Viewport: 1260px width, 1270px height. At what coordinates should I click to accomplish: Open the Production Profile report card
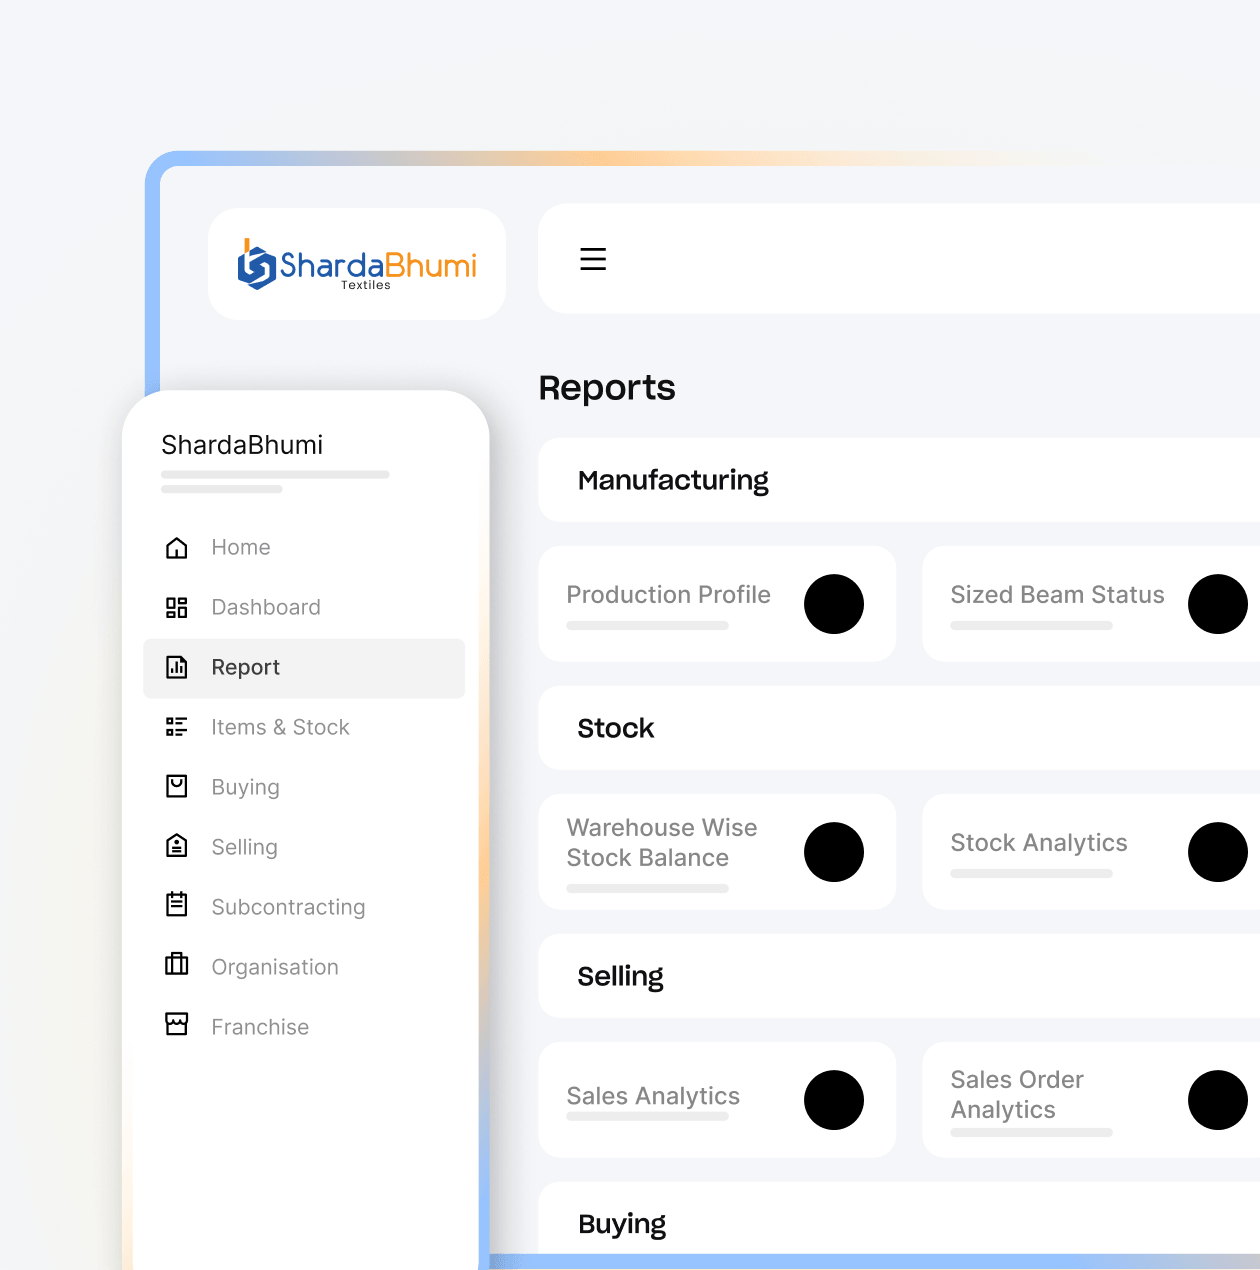pos(717,604)
